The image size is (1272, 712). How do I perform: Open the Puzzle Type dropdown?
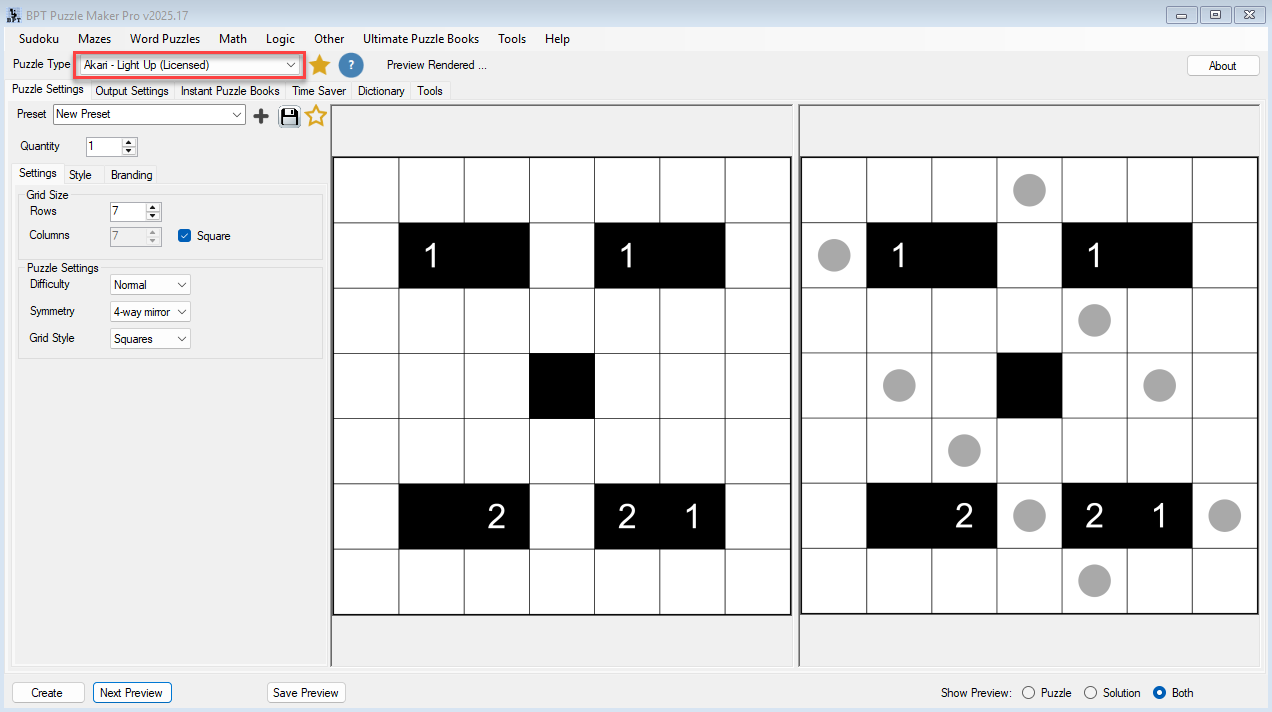pos(190,65)
